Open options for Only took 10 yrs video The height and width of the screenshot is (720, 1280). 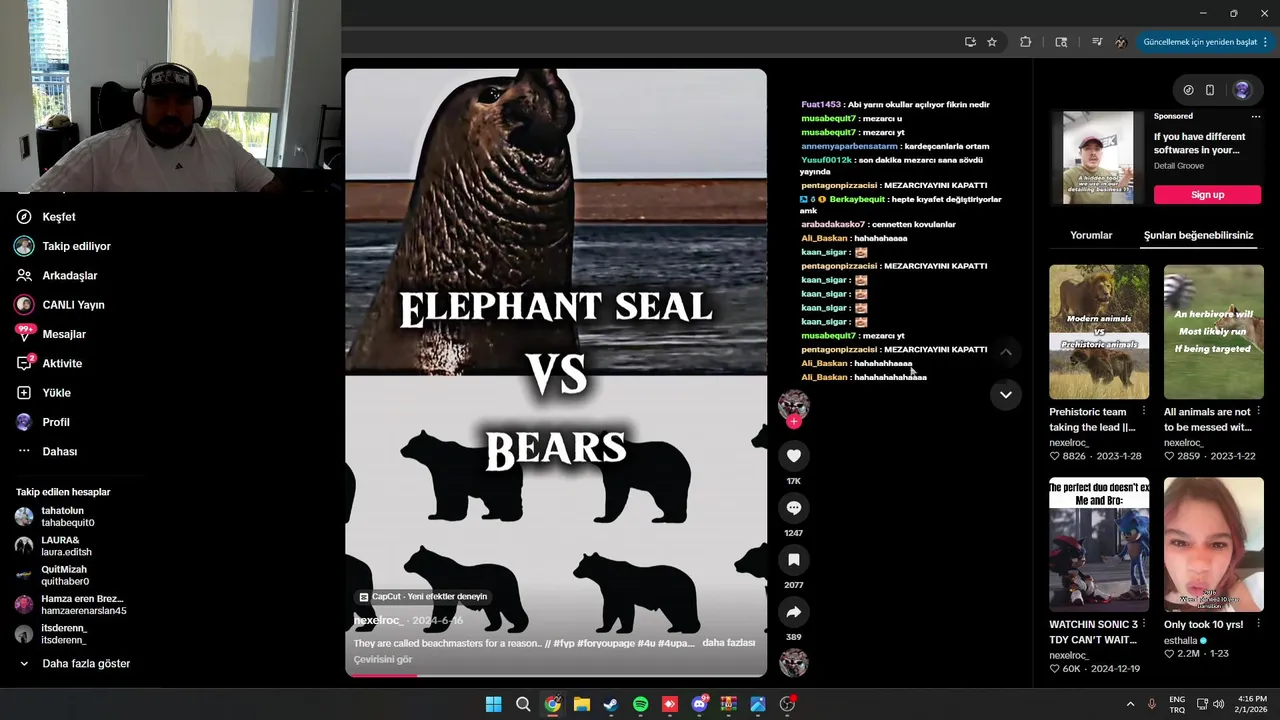point(1258,624)
